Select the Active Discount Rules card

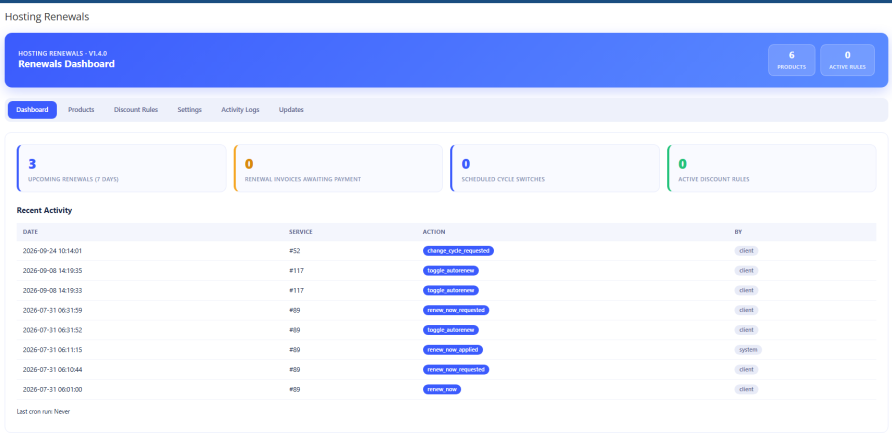[771, 168]
